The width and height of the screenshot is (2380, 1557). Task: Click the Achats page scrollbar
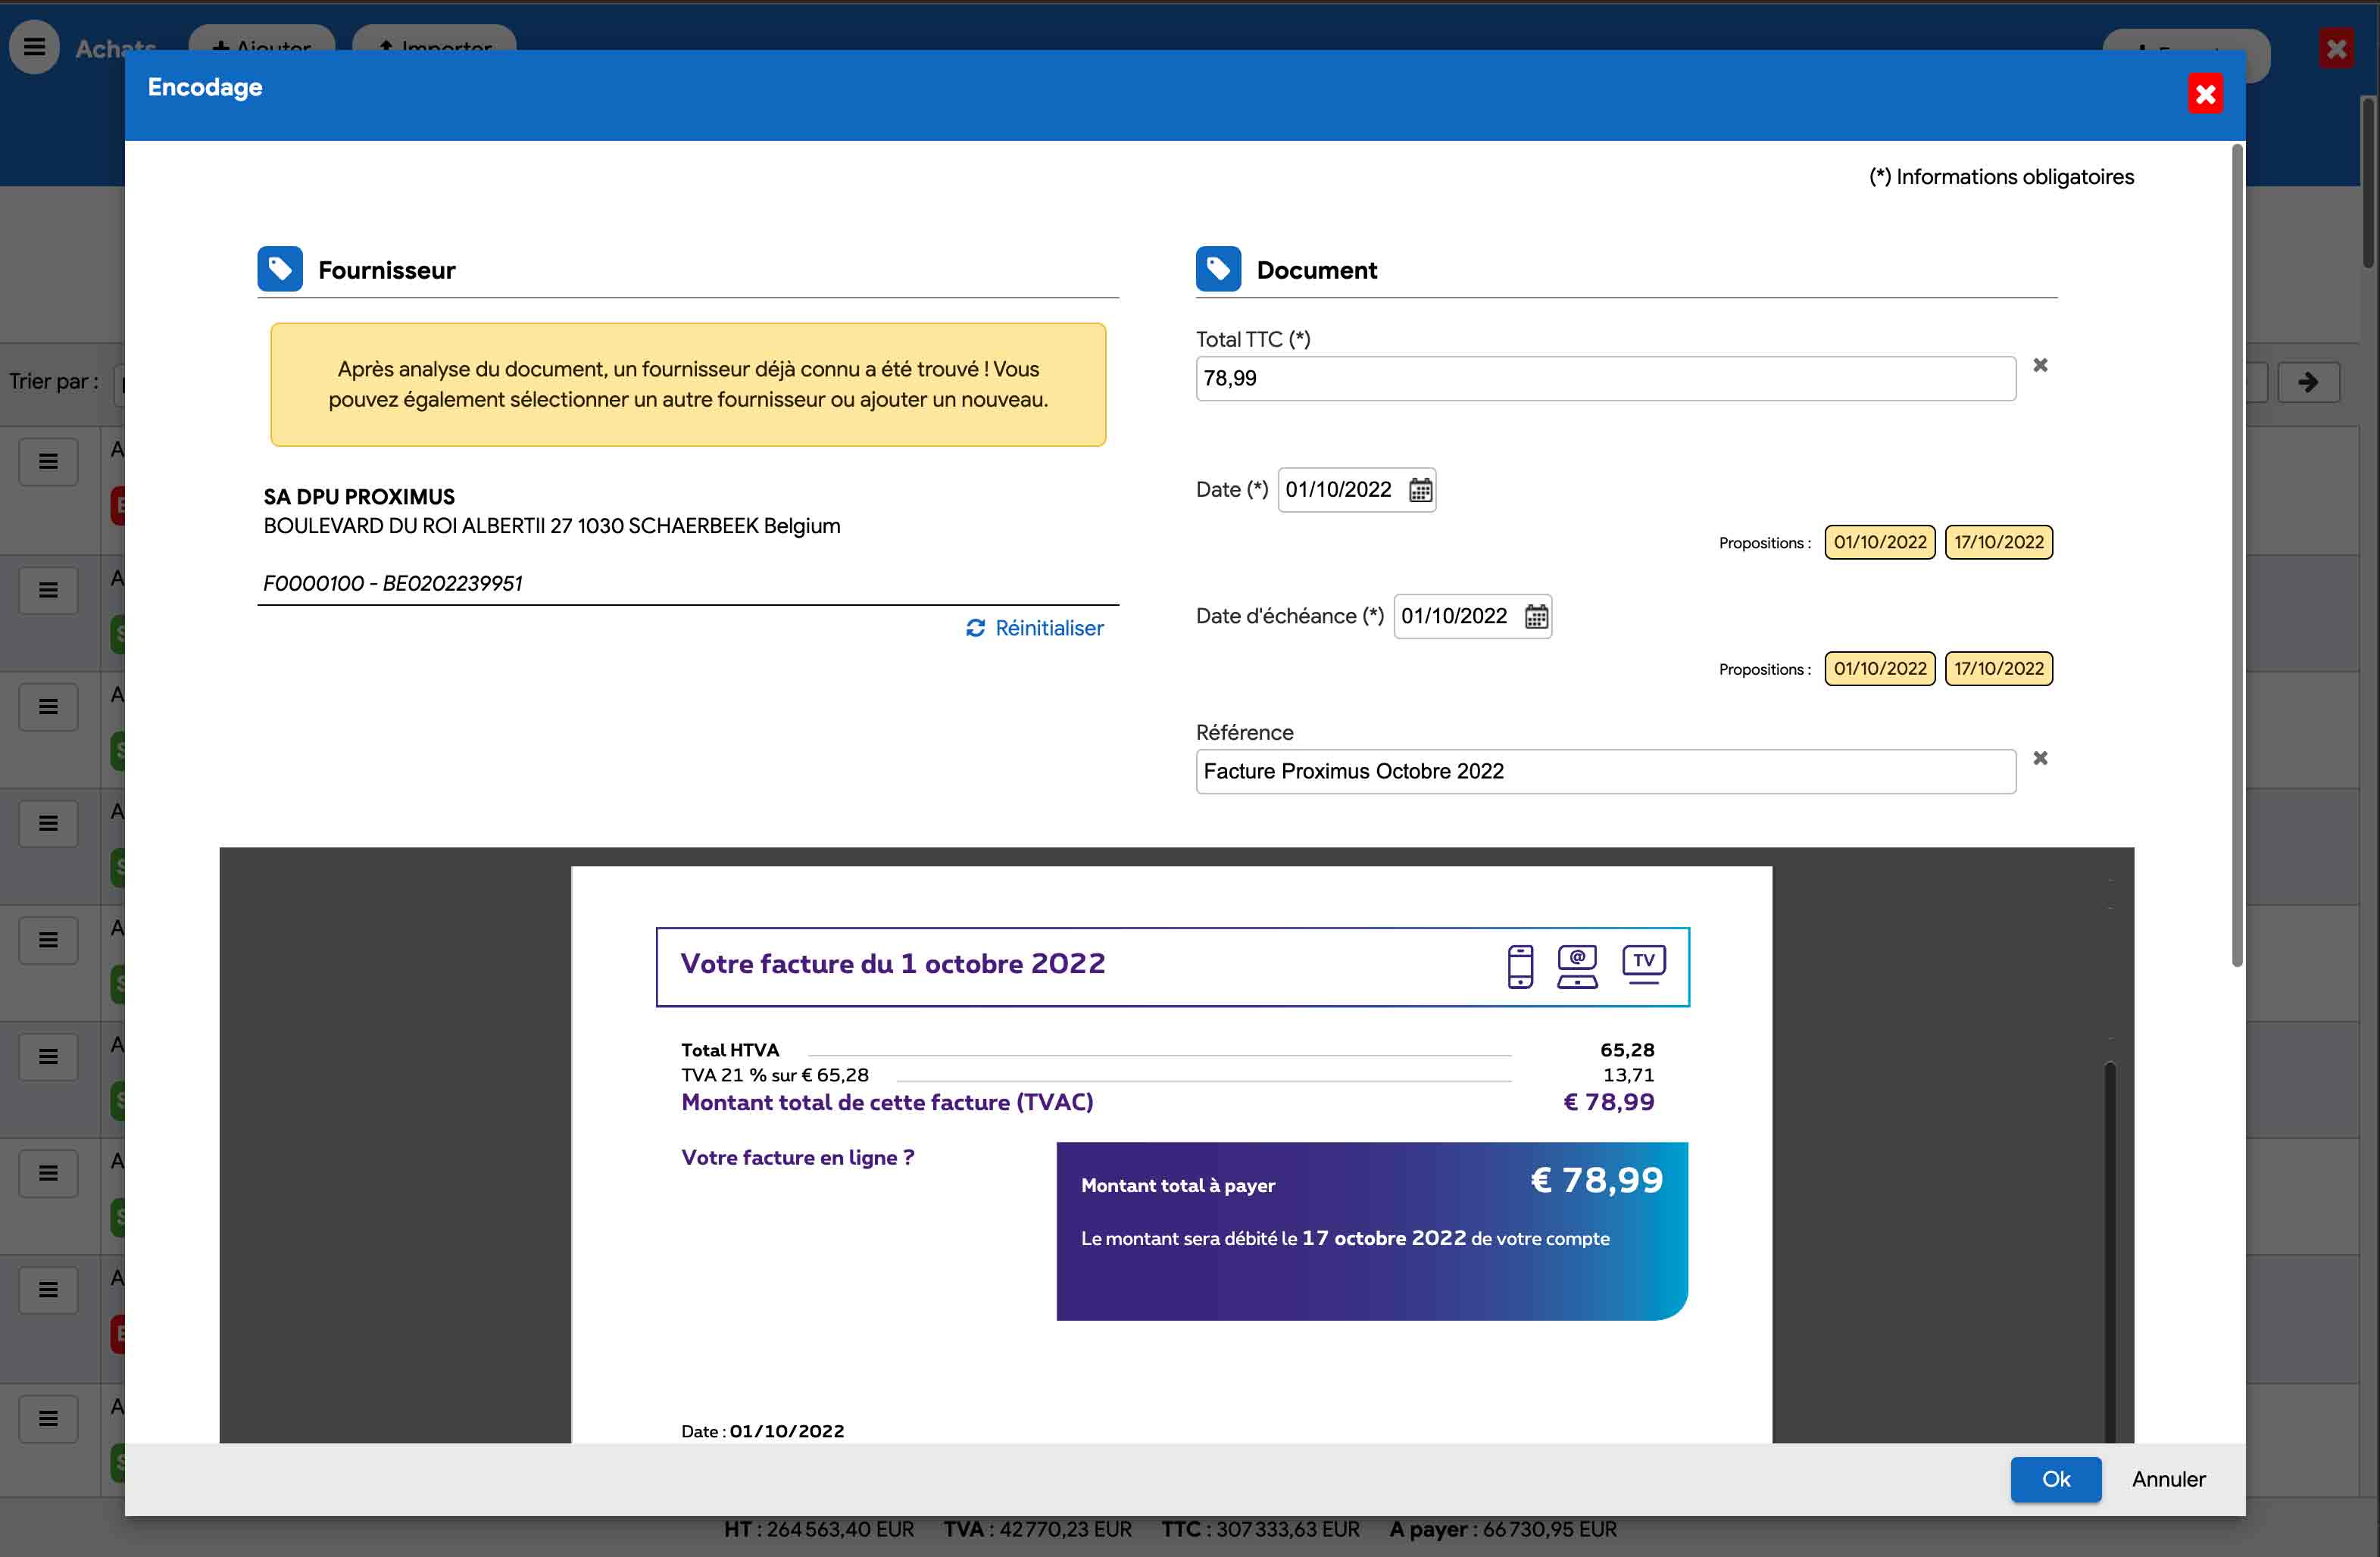click(2368, 182)
